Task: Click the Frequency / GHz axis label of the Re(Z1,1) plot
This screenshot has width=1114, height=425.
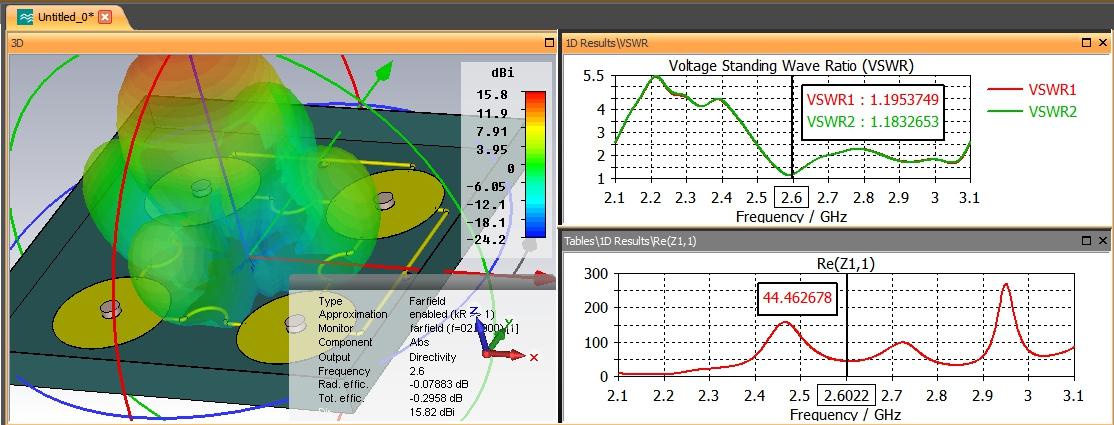Action: pyautogui.click(x=845, y=414)
